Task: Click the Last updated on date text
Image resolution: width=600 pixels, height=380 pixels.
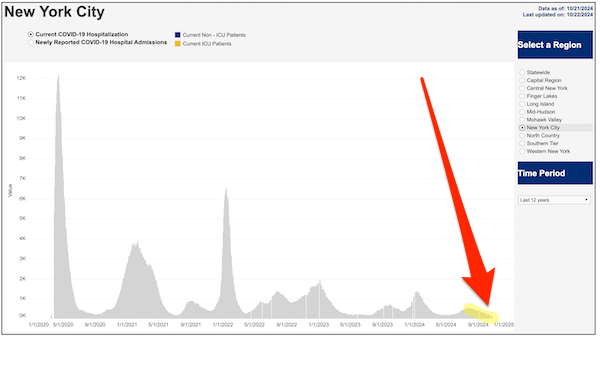Action: coord(558,15)
